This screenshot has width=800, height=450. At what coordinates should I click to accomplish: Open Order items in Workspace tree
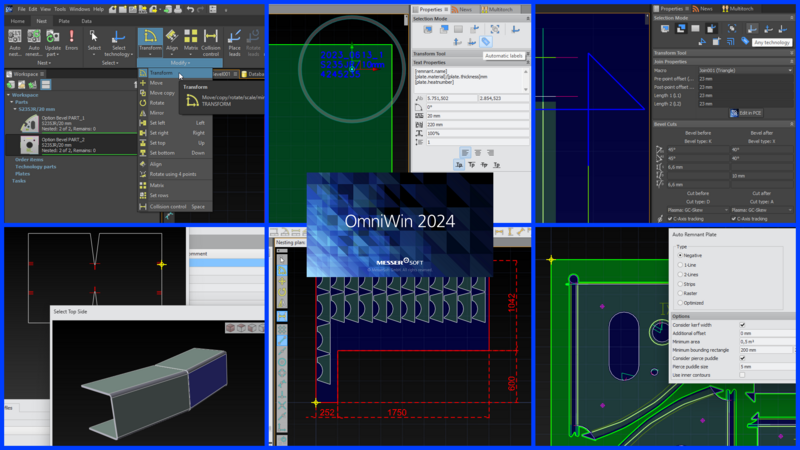click(29, 160)
